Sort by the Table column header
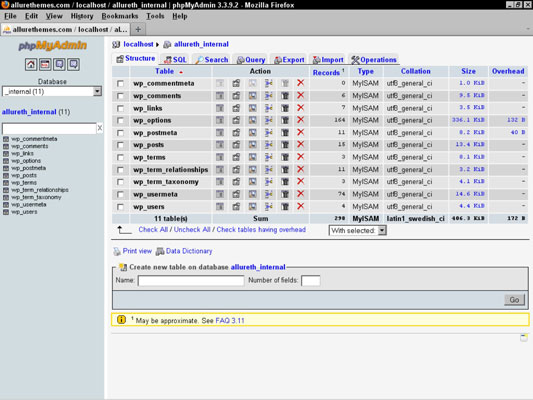Screen dimensions: 533x400 coord(165,71)
